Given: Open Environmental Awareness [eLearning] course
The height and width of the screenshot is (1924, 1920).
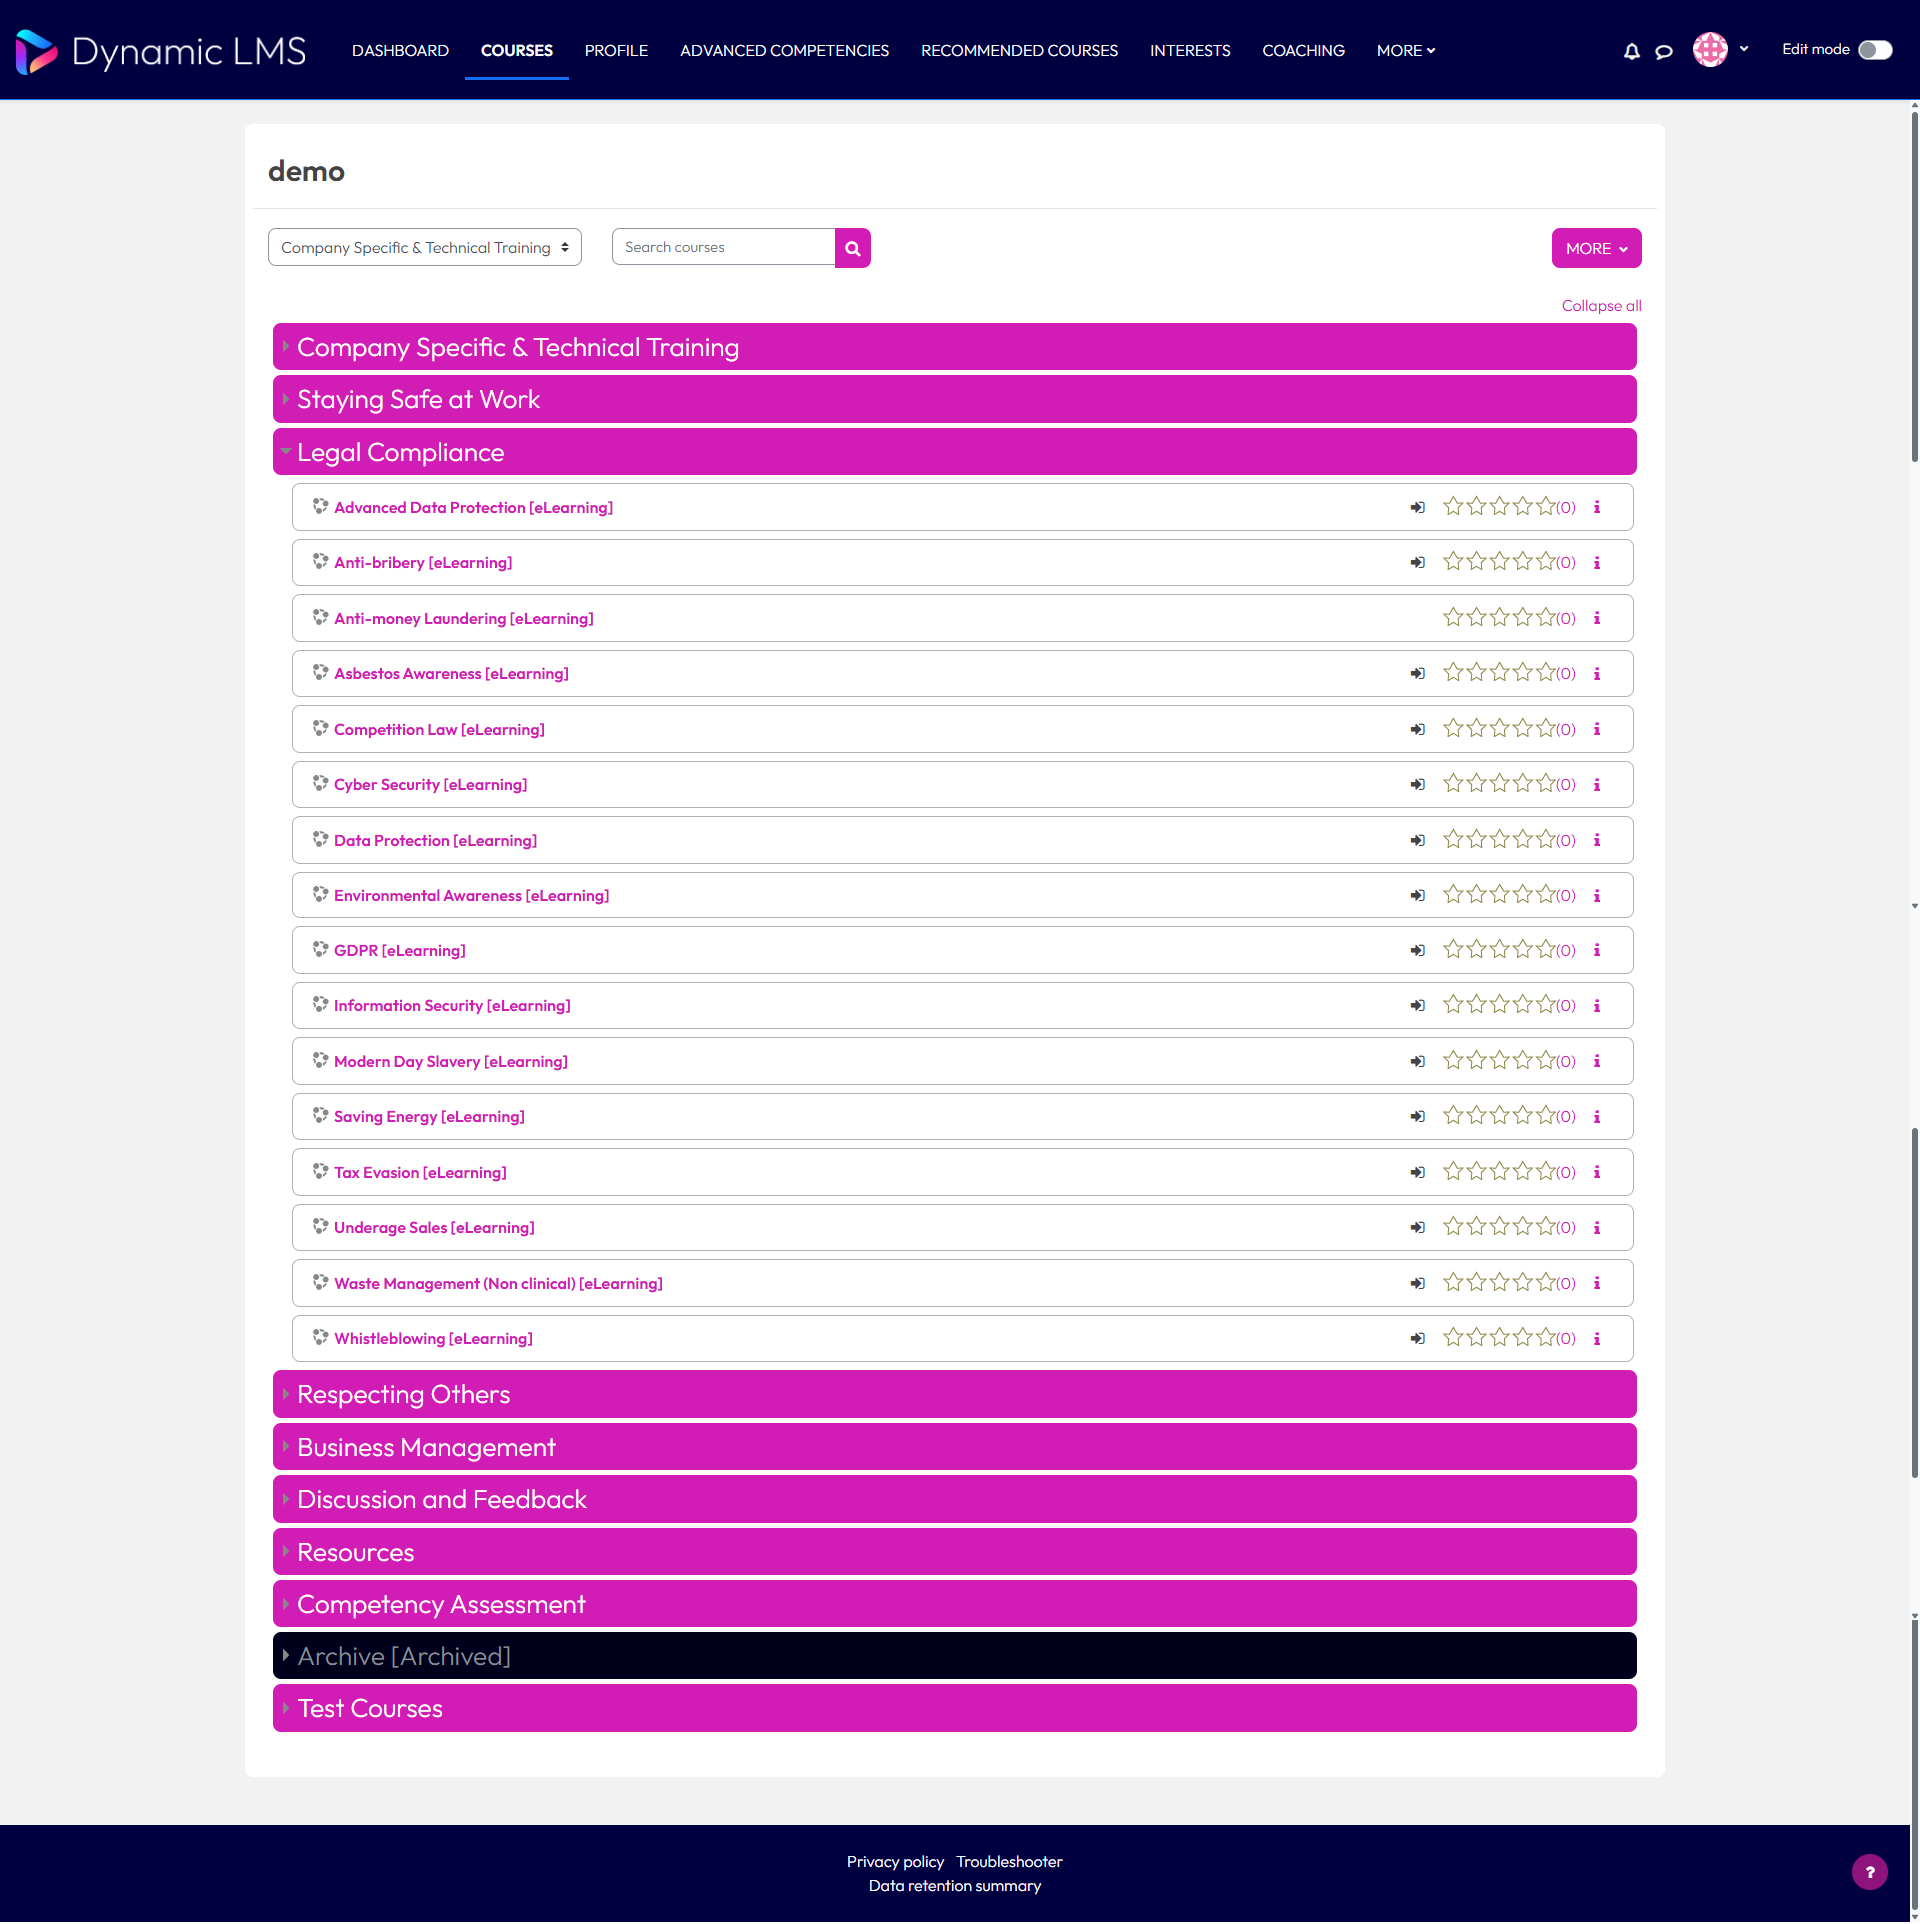Looking at the screenshot, I should (471, 895).
